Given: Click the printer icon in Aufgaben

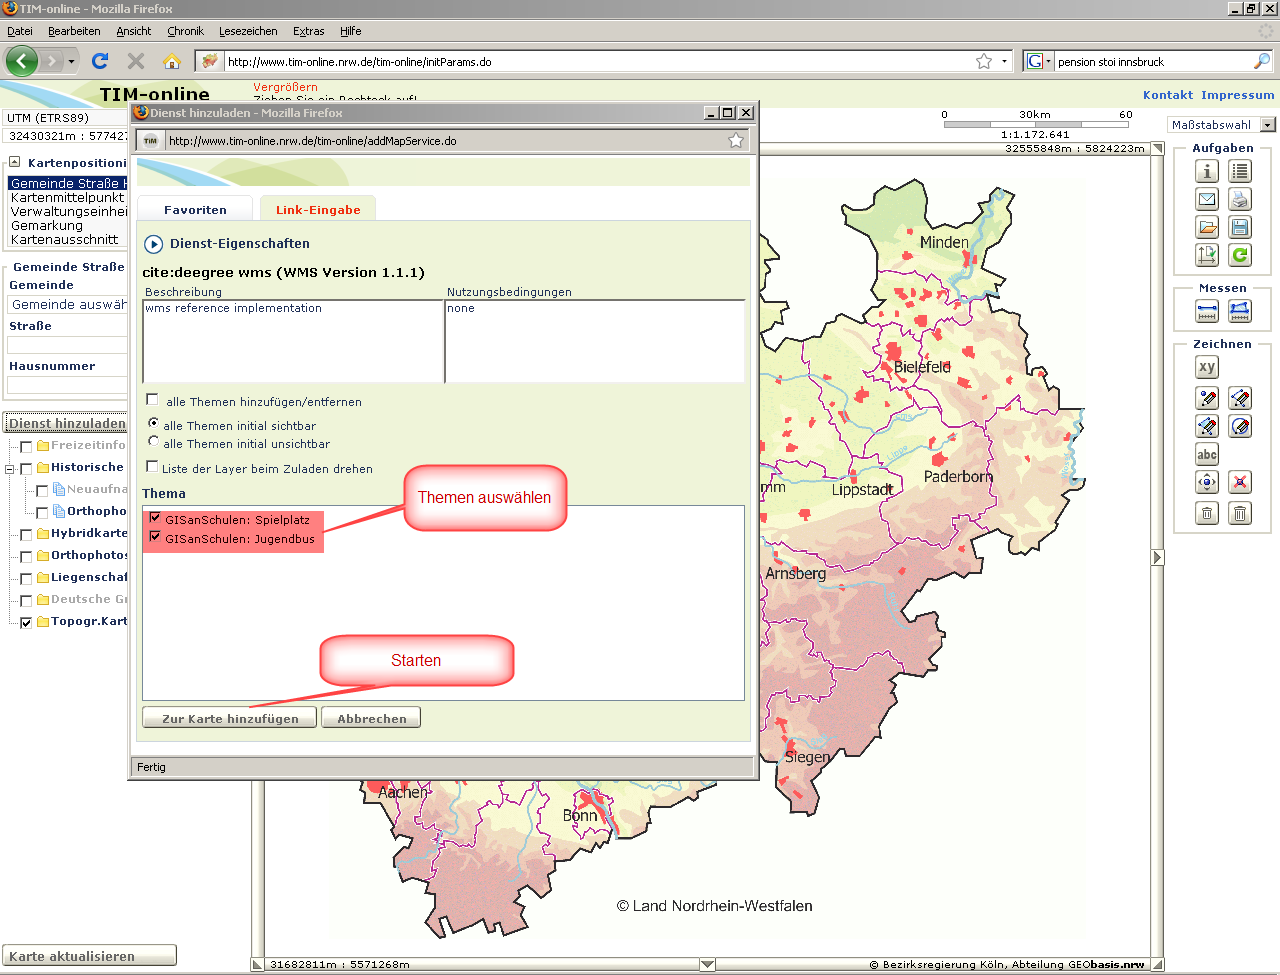Looking at the screenshot, I should pos(1240,199).
